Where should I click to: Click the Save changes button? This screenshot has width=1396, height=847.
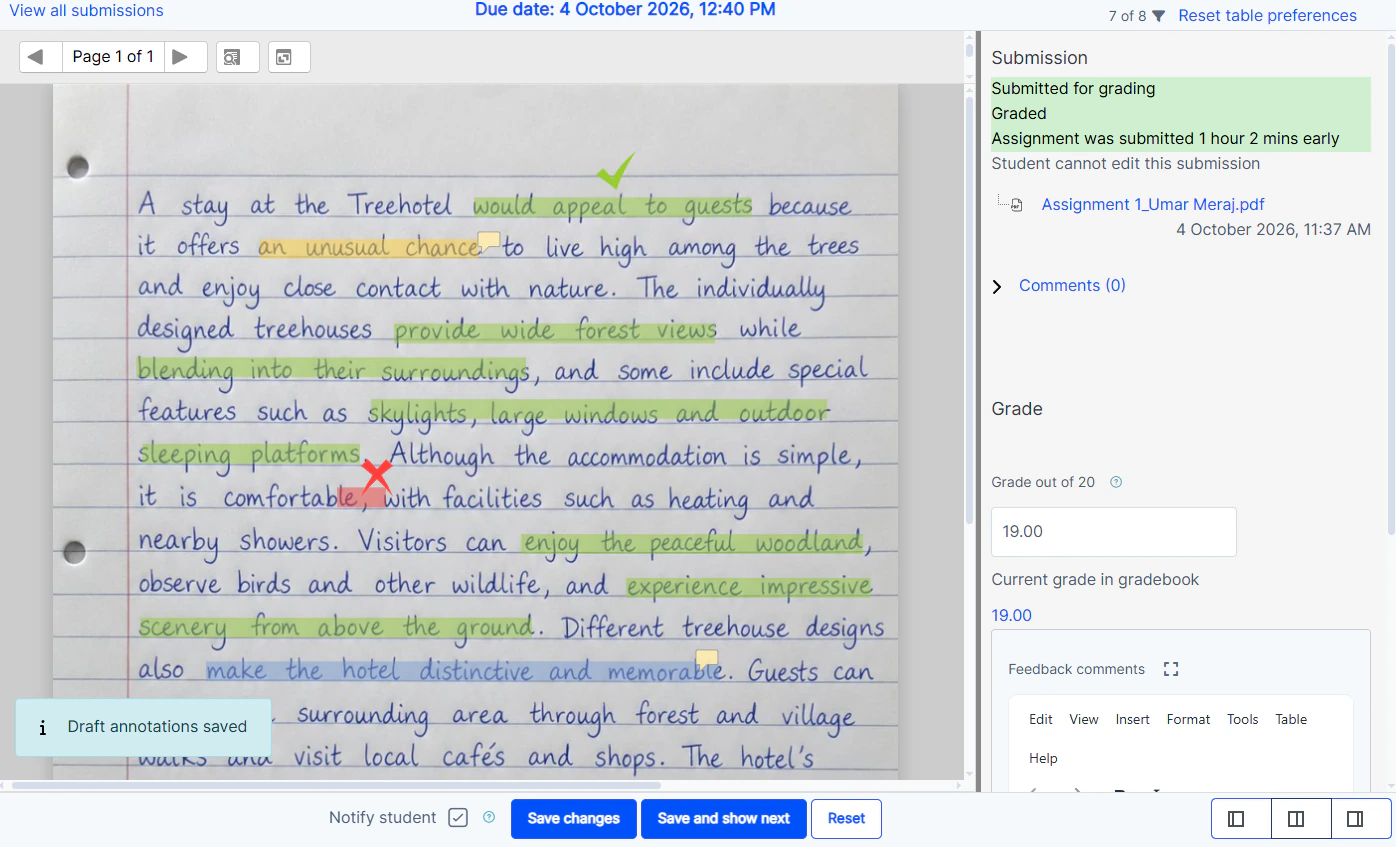click(573, 819)
